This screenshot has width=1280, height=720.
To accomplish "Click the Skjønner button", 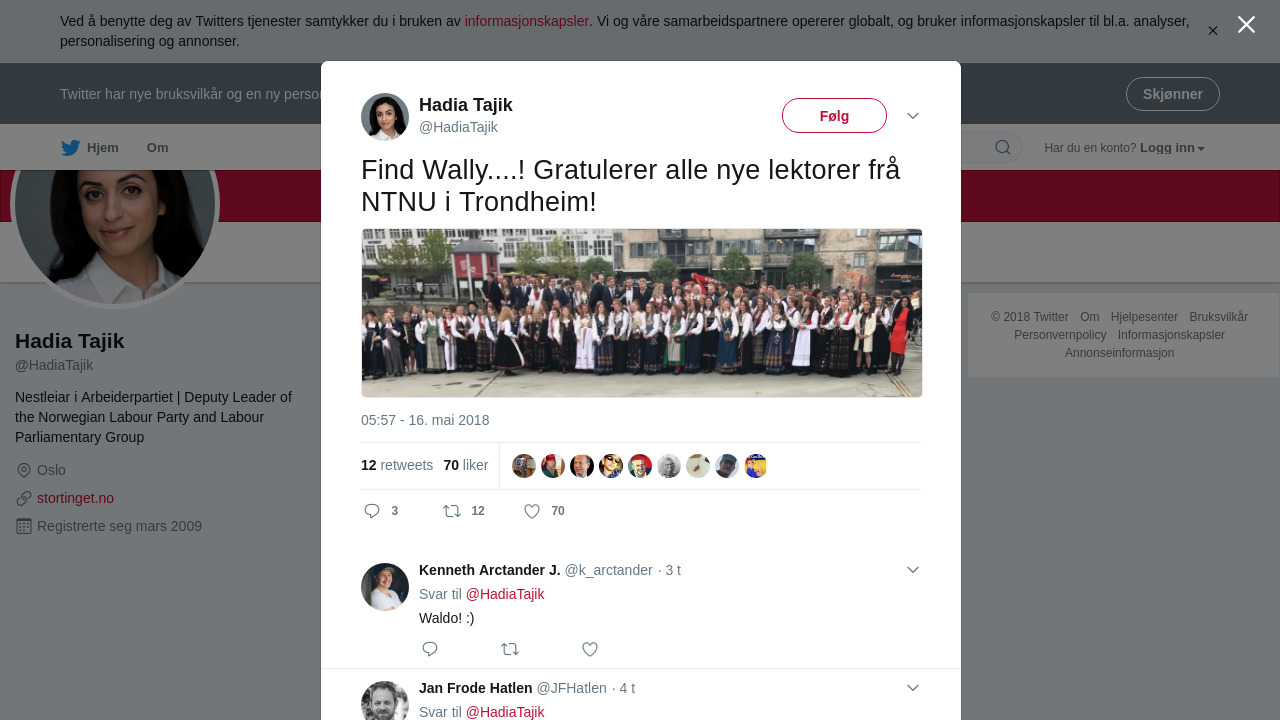I will click(1173, 94).
